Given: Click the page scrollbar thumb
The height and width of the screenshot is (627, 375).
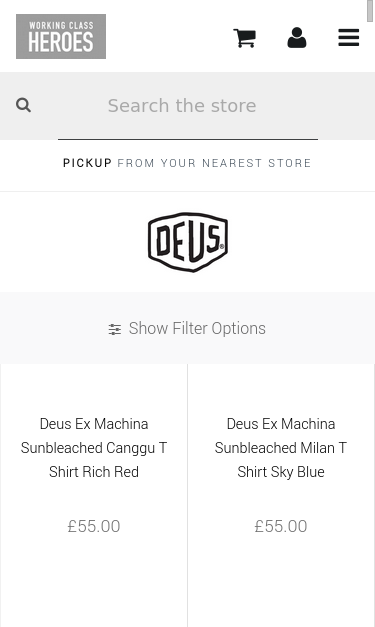Looking at the screenshot, I should coord(370,11).
